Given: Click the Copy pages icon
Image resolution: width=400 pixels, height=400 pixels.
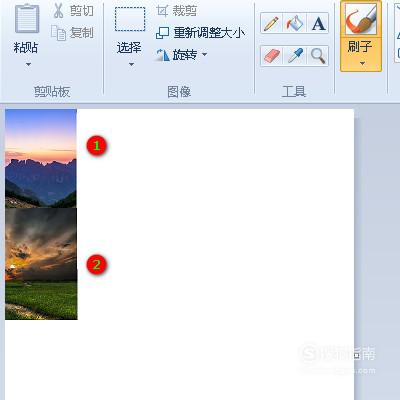Looking at the screenshot, I should tap(58, 33).
